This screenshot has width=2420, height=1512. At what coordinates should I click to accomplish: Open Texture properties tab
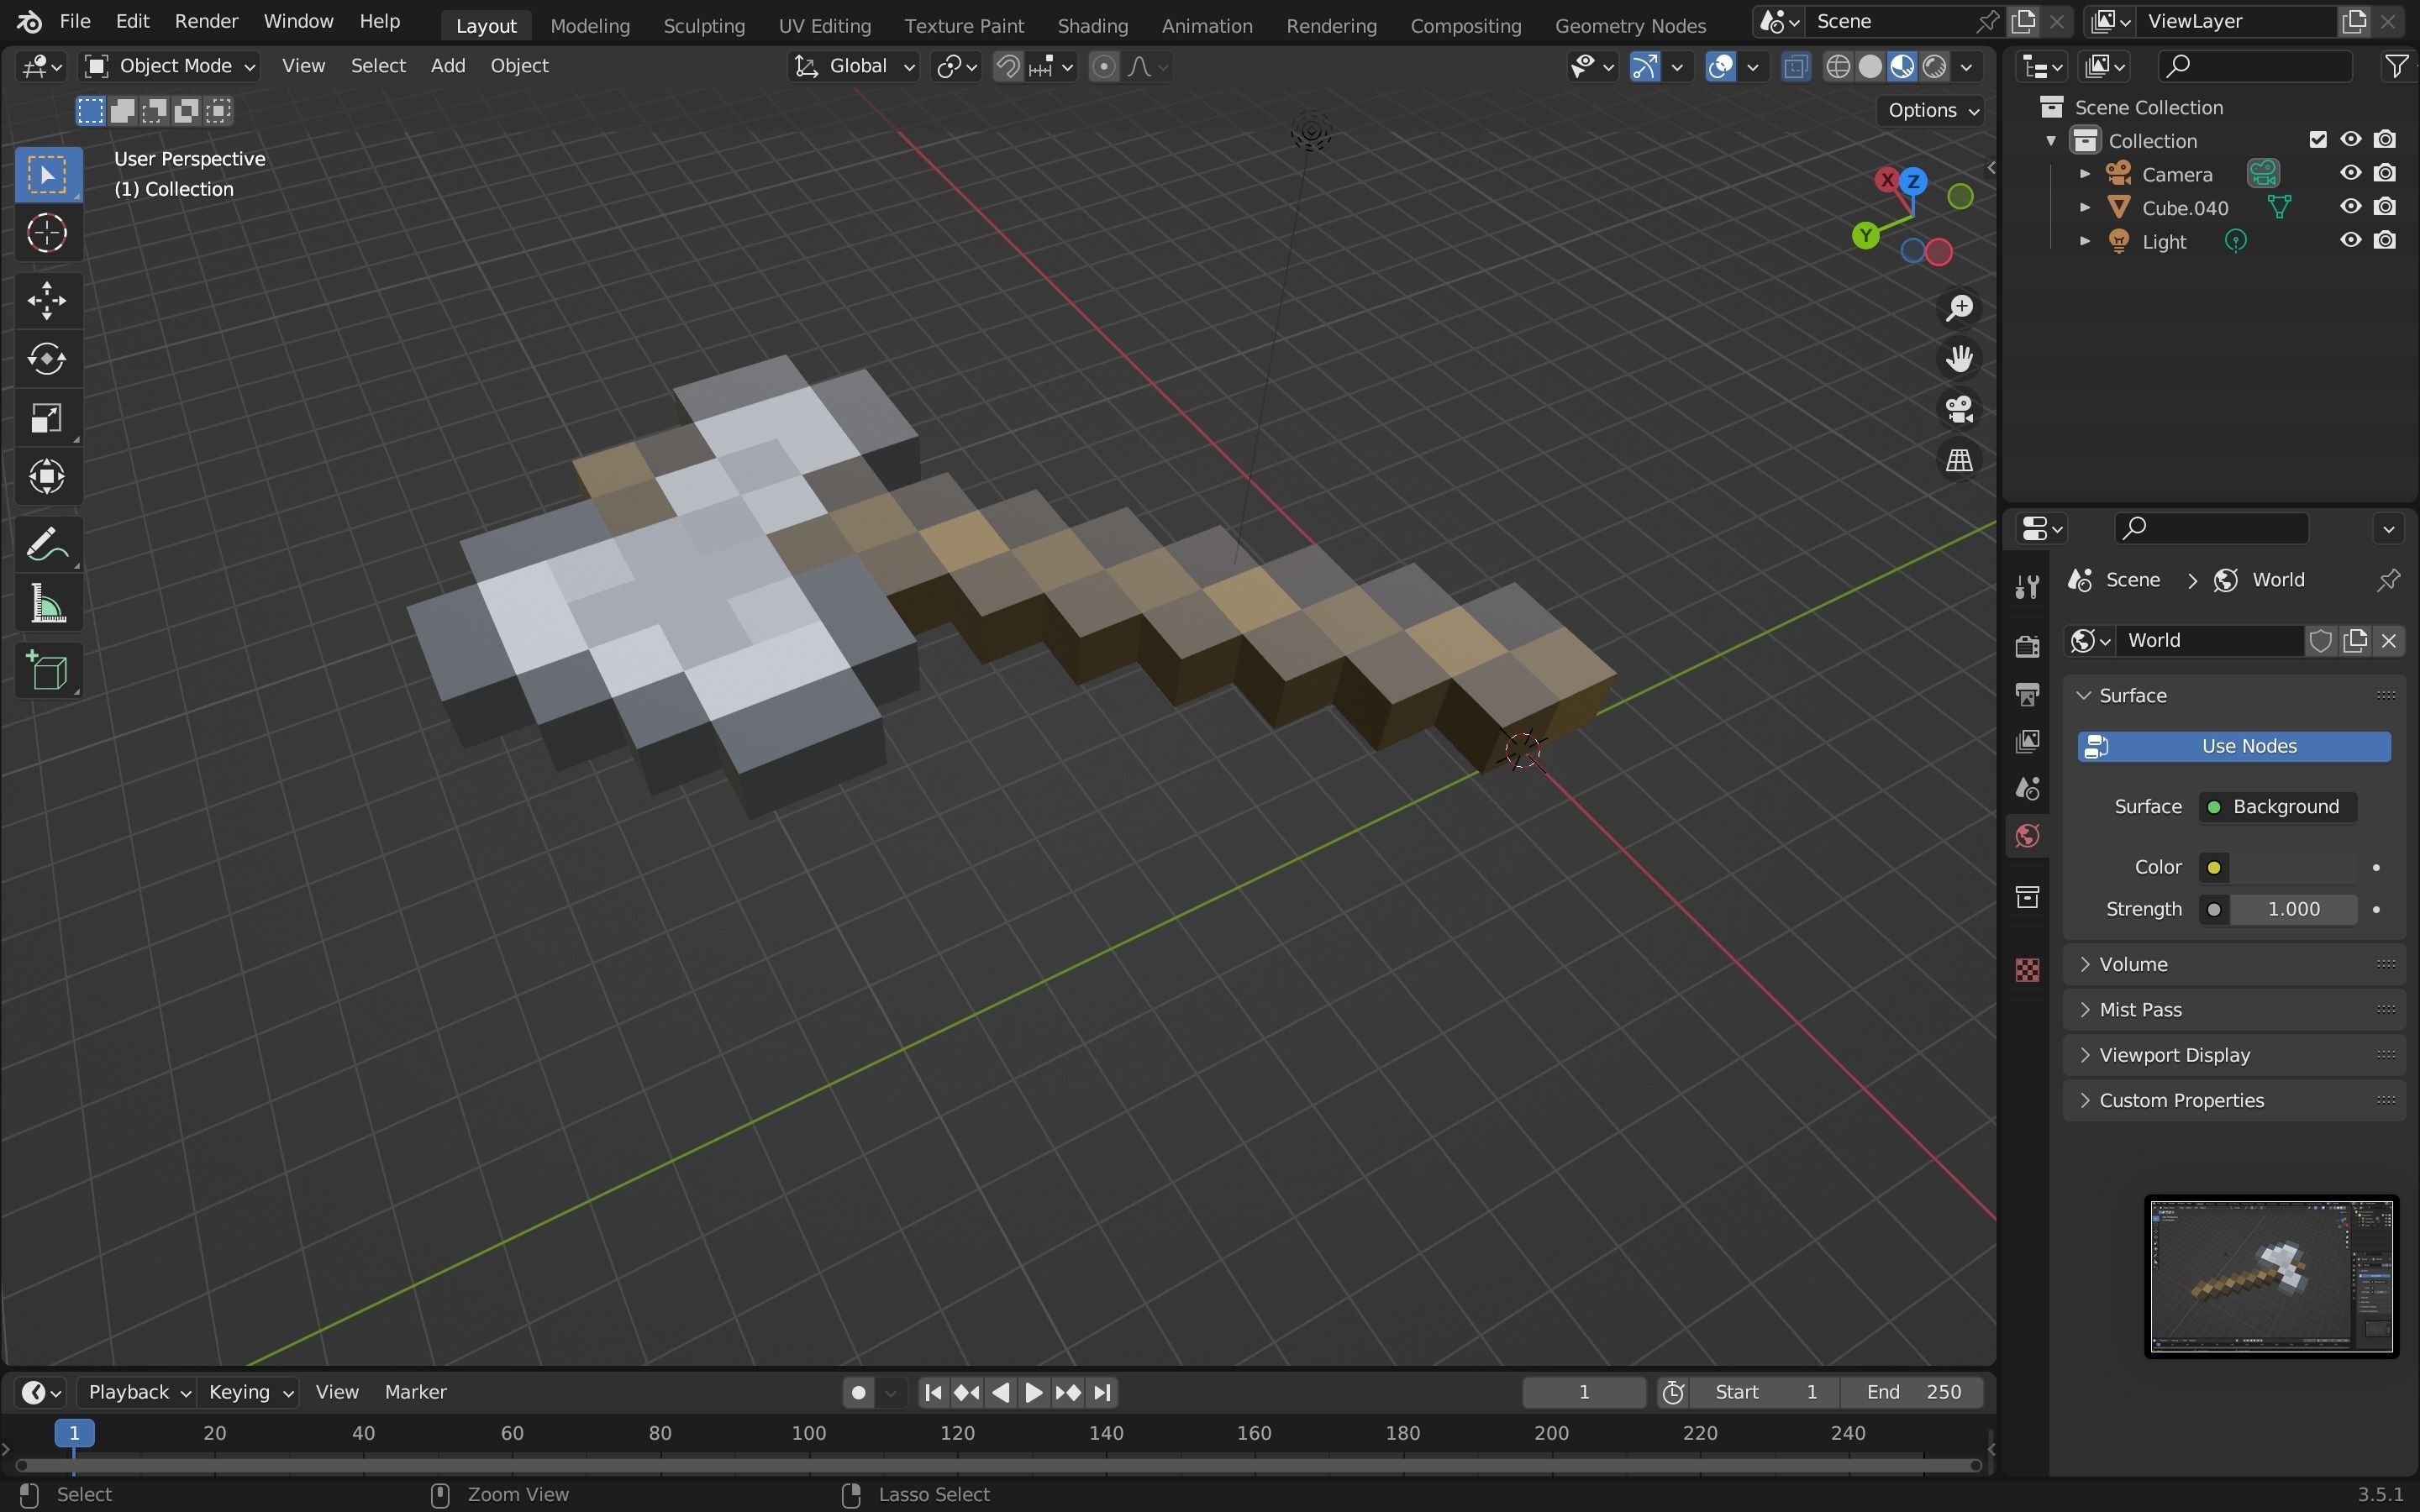(x=2027, y=969)
